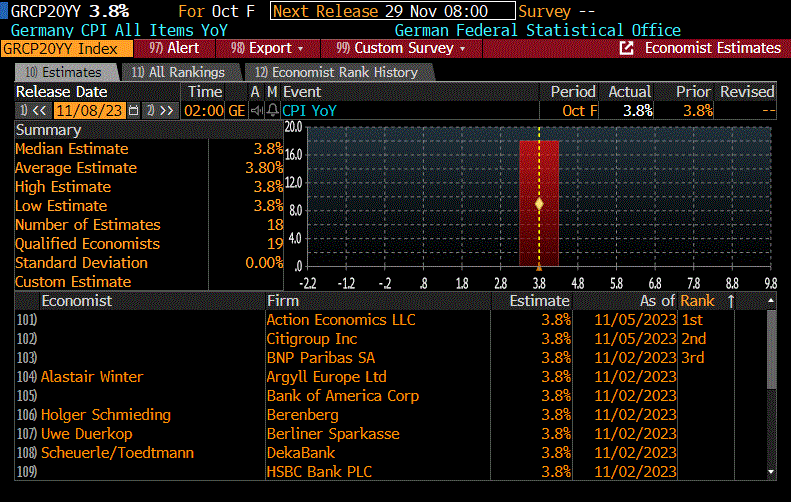Click the Qualified Economists label
The width and height of the screenshot is (791, 502).
click(87, 244)
